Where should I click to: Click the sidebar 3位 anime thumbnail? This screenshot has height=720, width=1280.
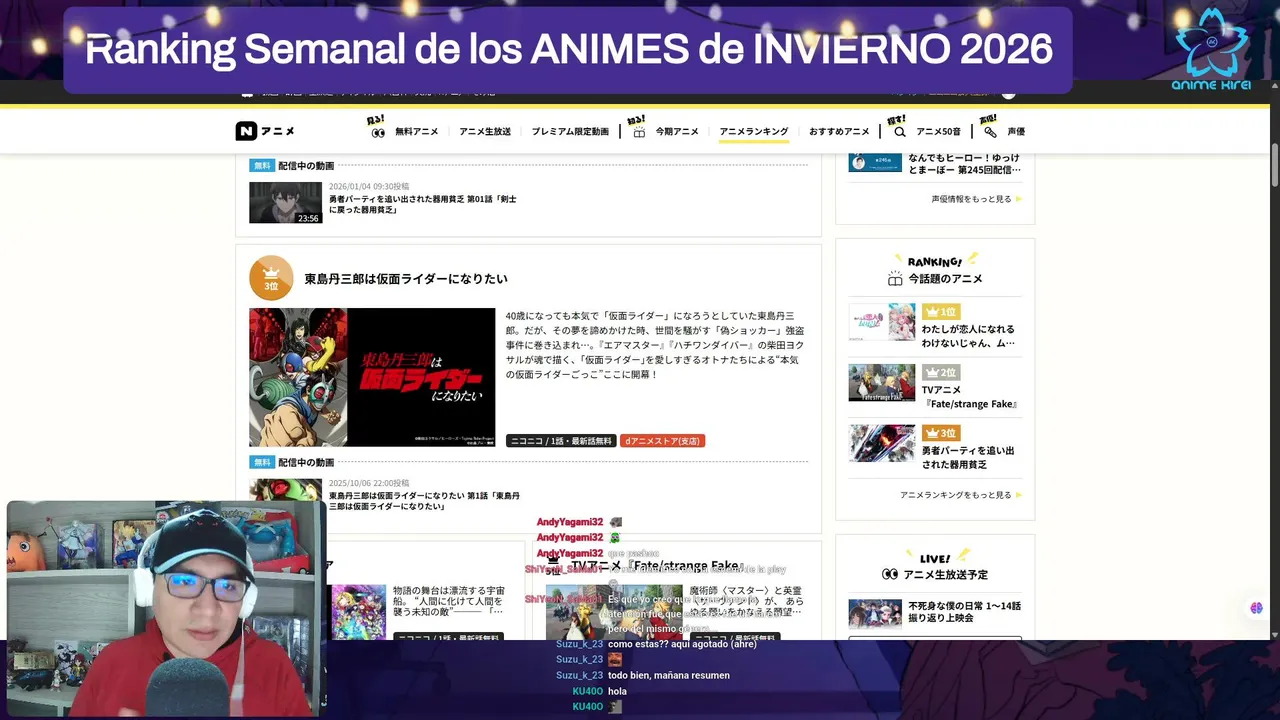click(x=882, y=443)
